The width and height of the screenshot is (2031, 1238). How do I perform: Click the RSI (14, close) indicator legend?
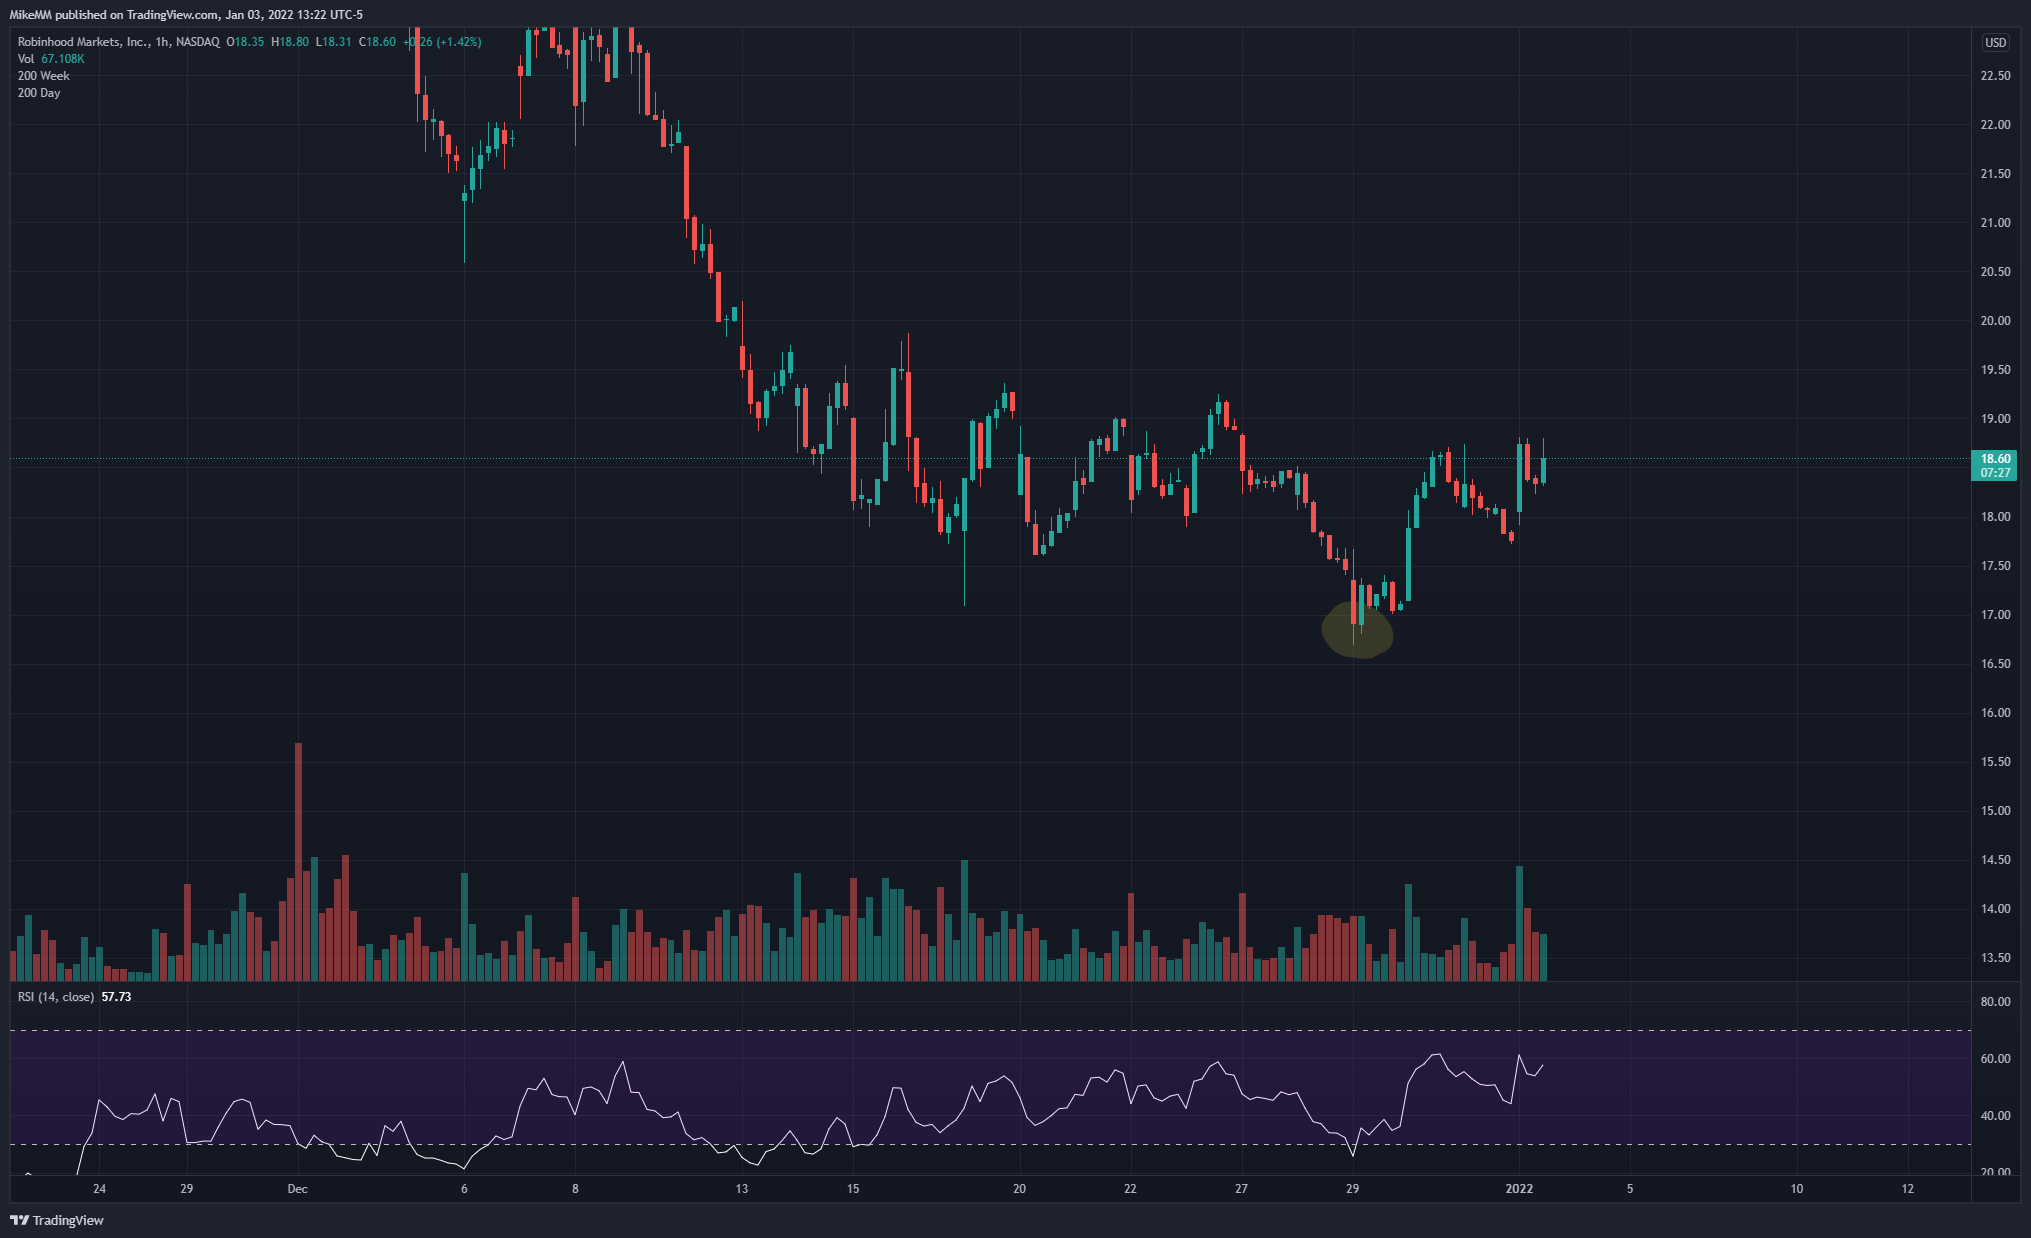pos(56,997)
